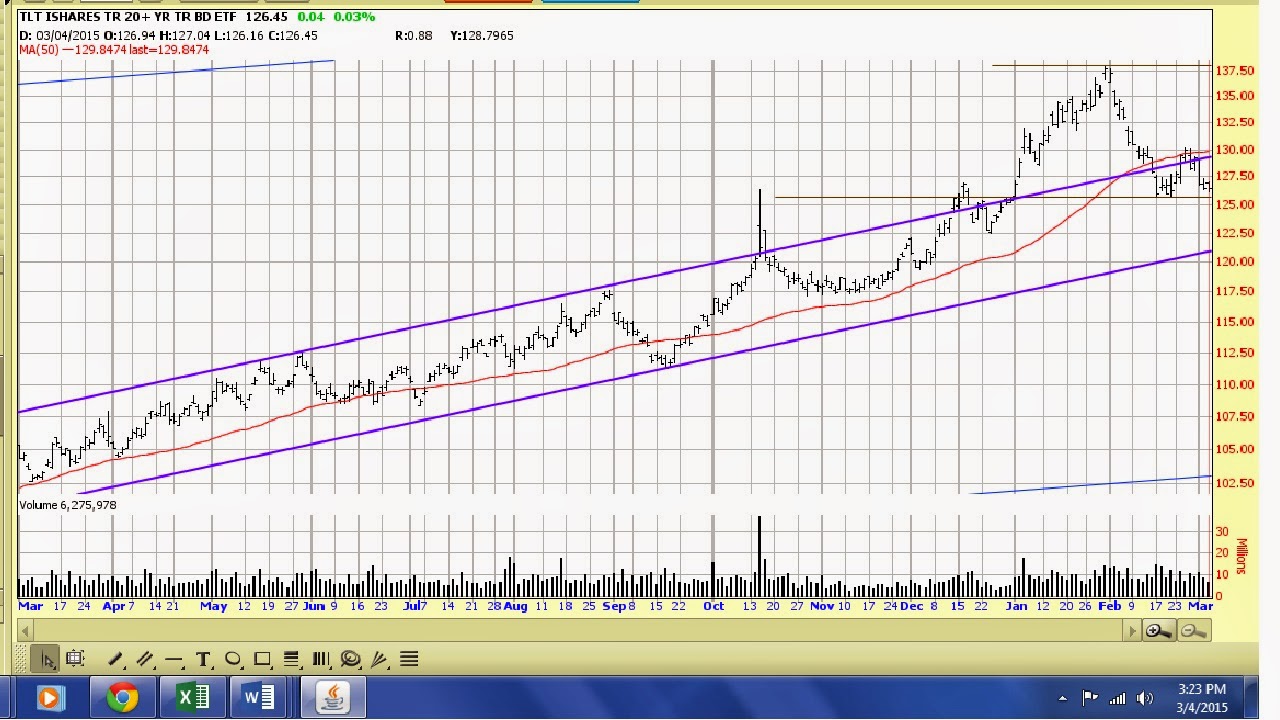Viewport: 1280px width, 720px height.
Task: Click the Jun label on date axis
Action: click(313, 606)
